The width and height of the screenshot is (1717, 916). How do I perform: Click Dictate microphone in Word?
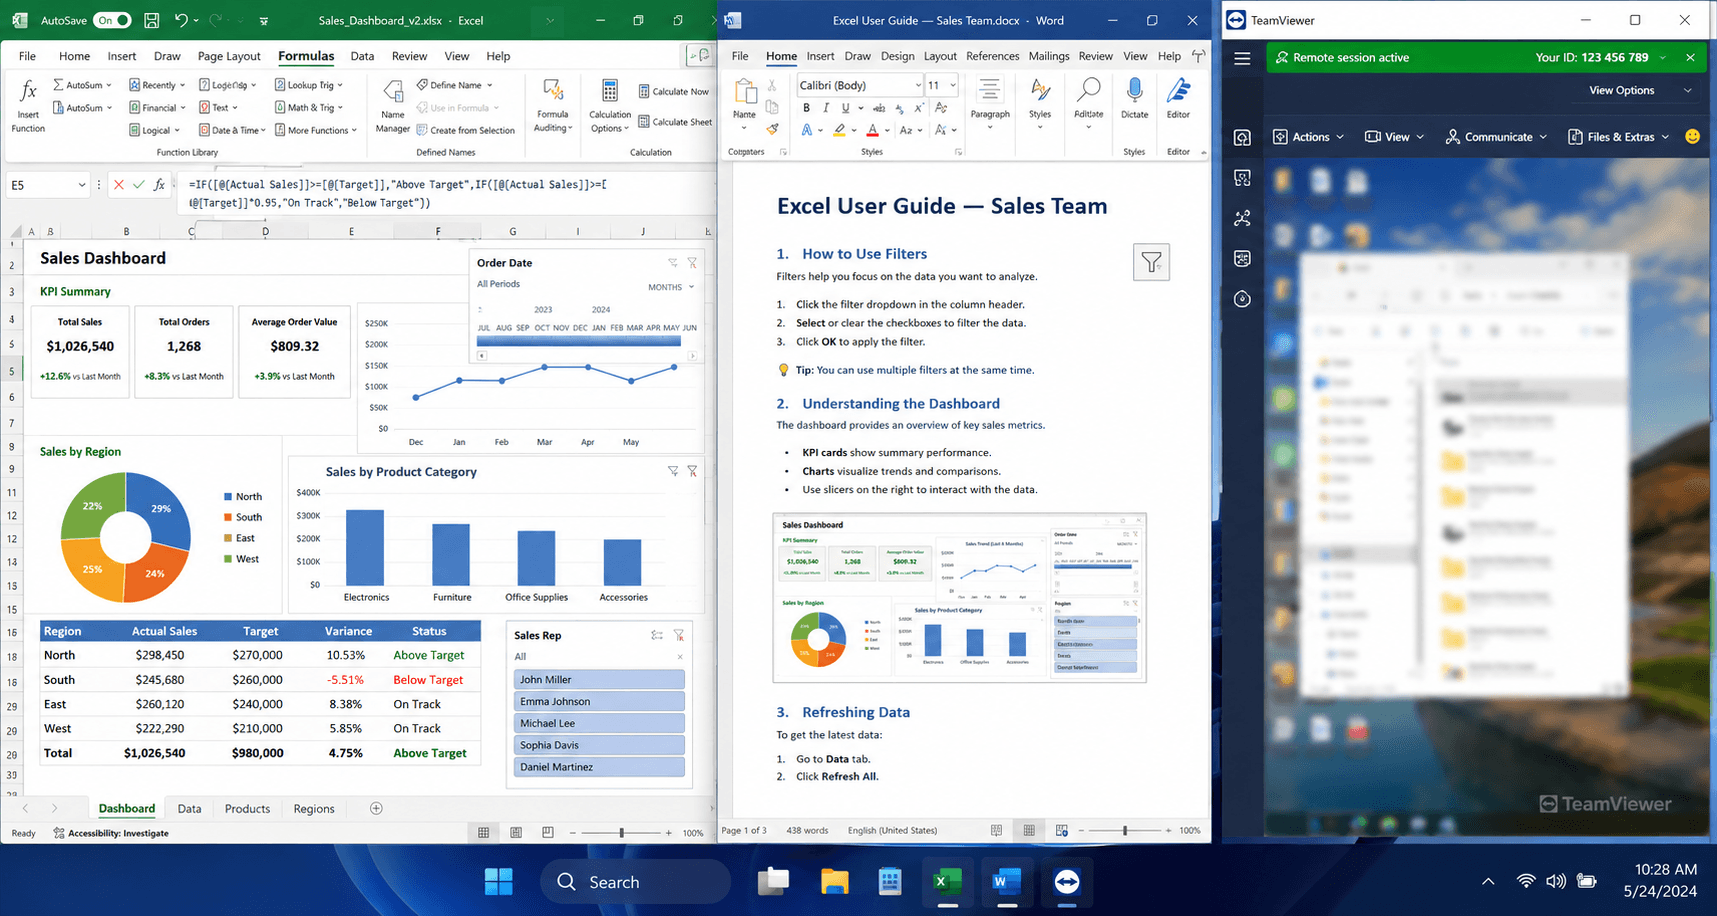(1134, 99)
